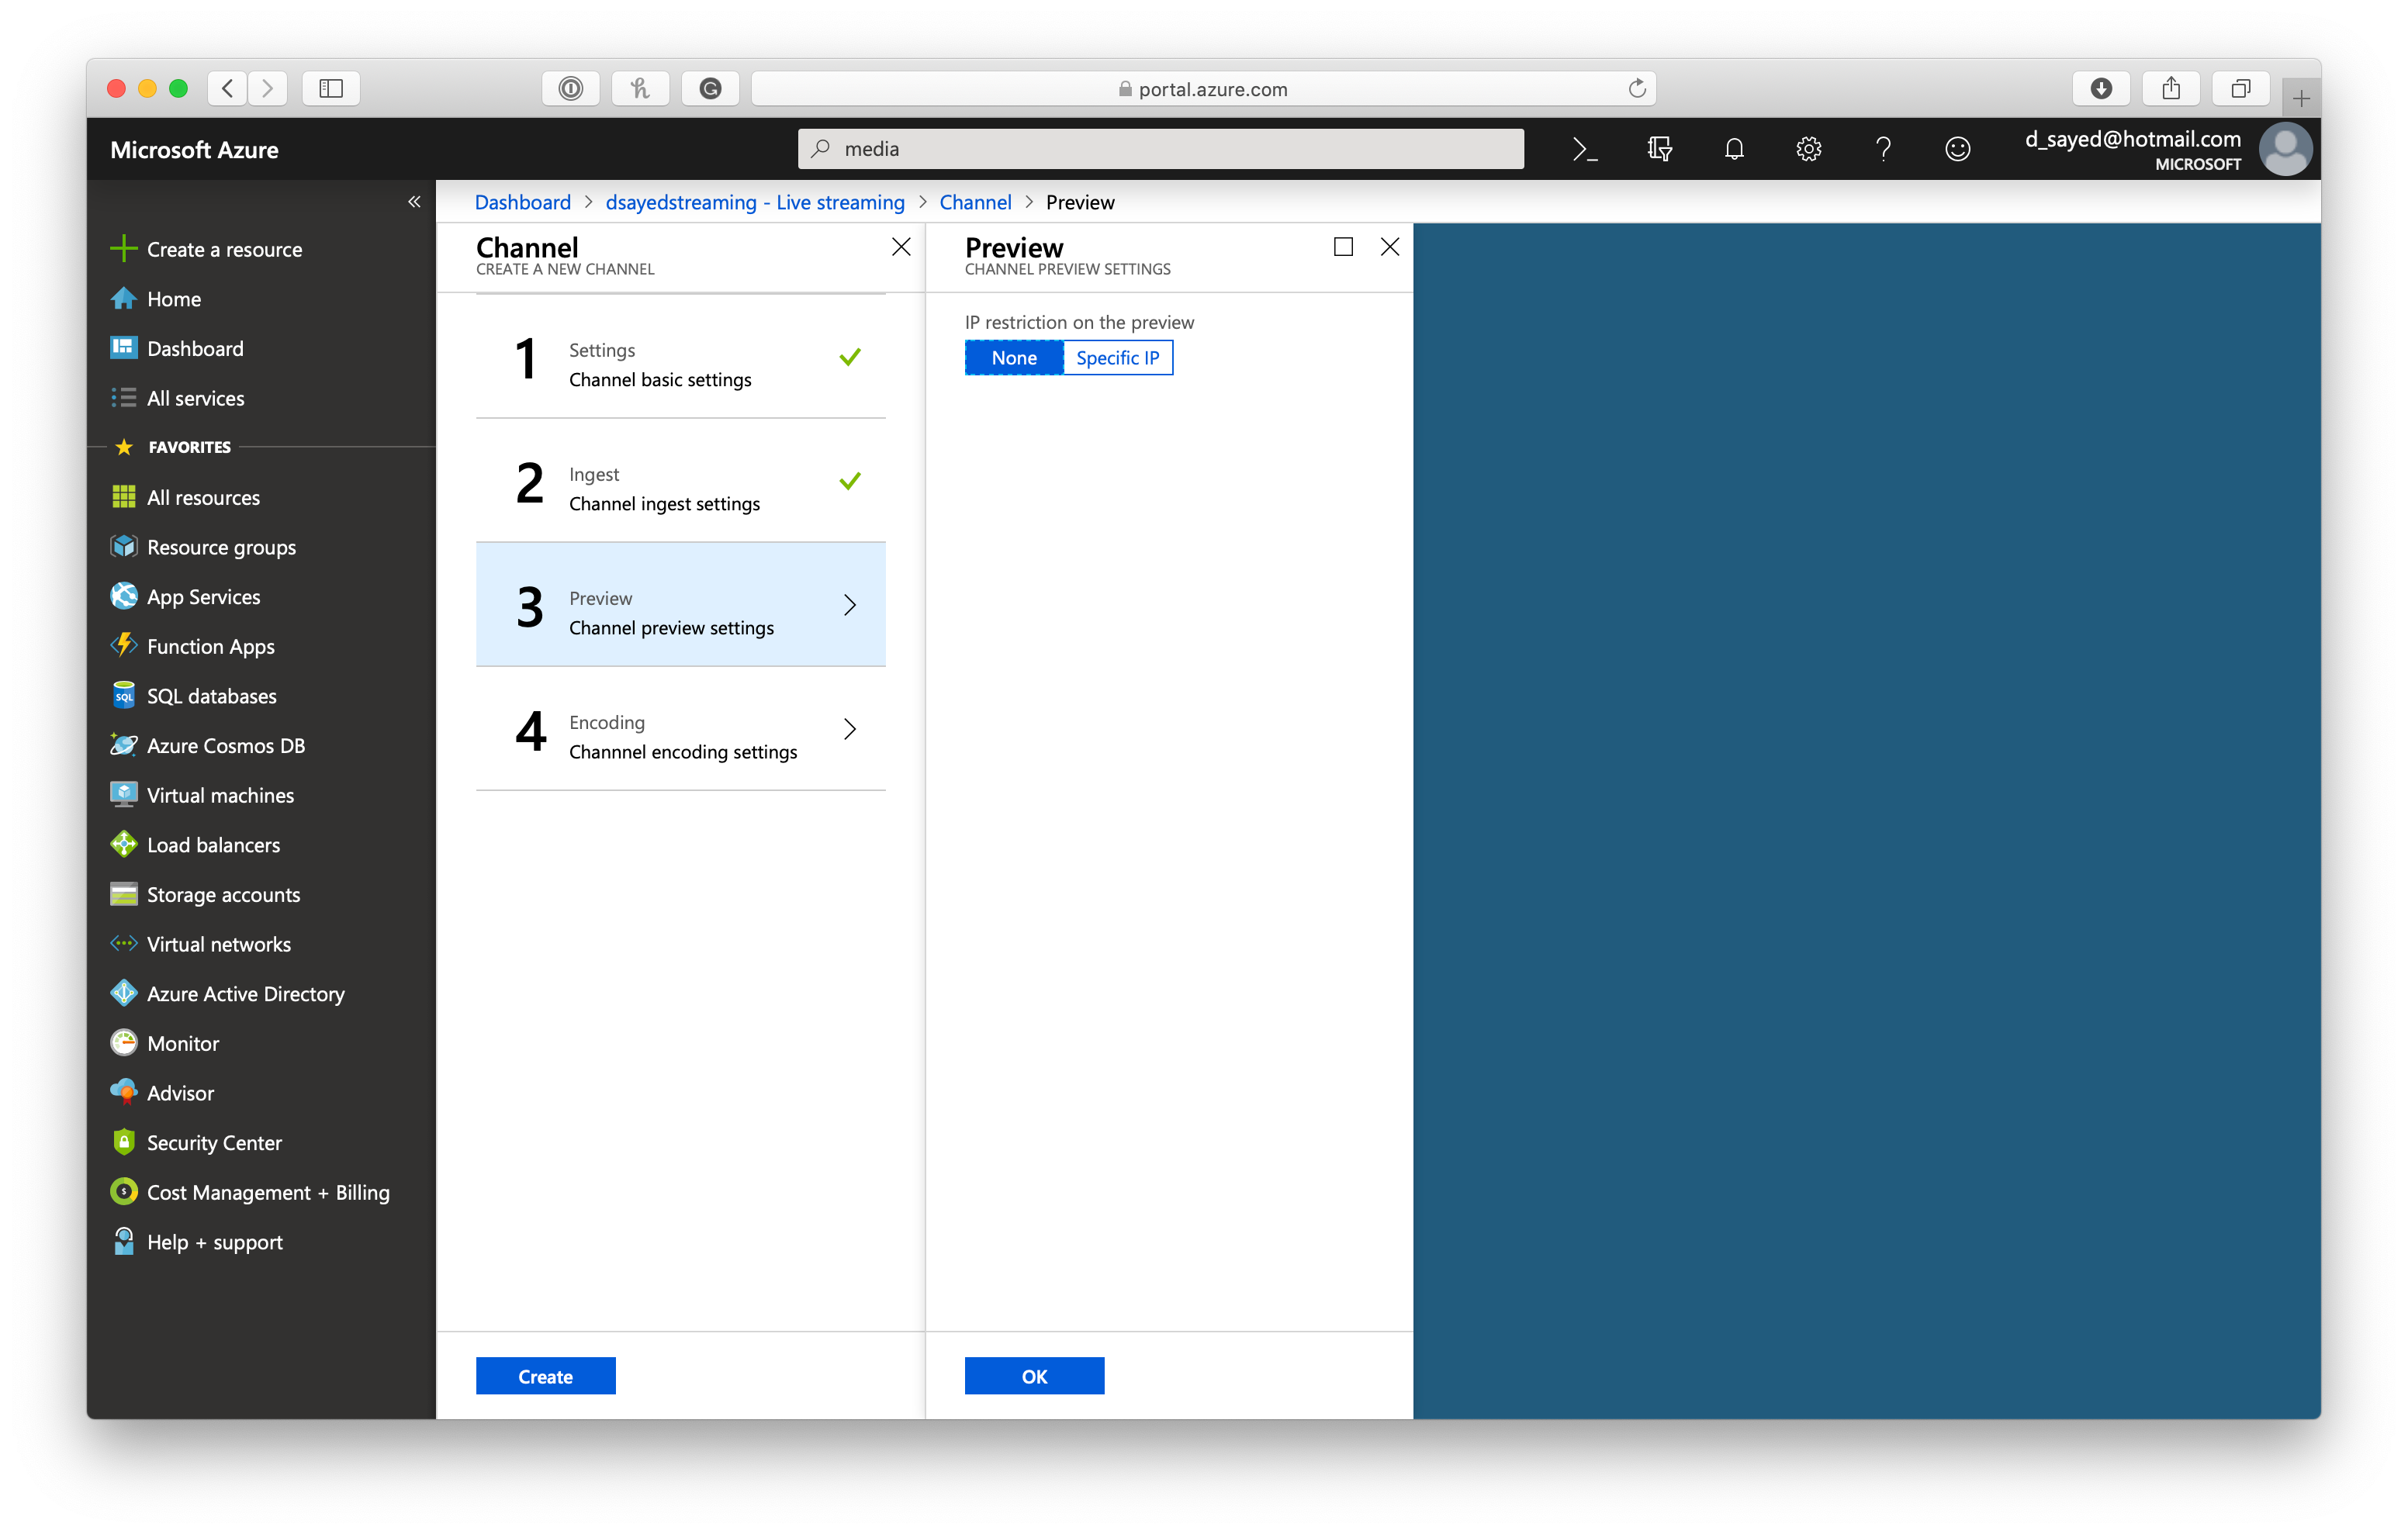The width and height of the screenshot is (2408, 1534).
Task: Open portal settings gear
Action: point(1808,149)
